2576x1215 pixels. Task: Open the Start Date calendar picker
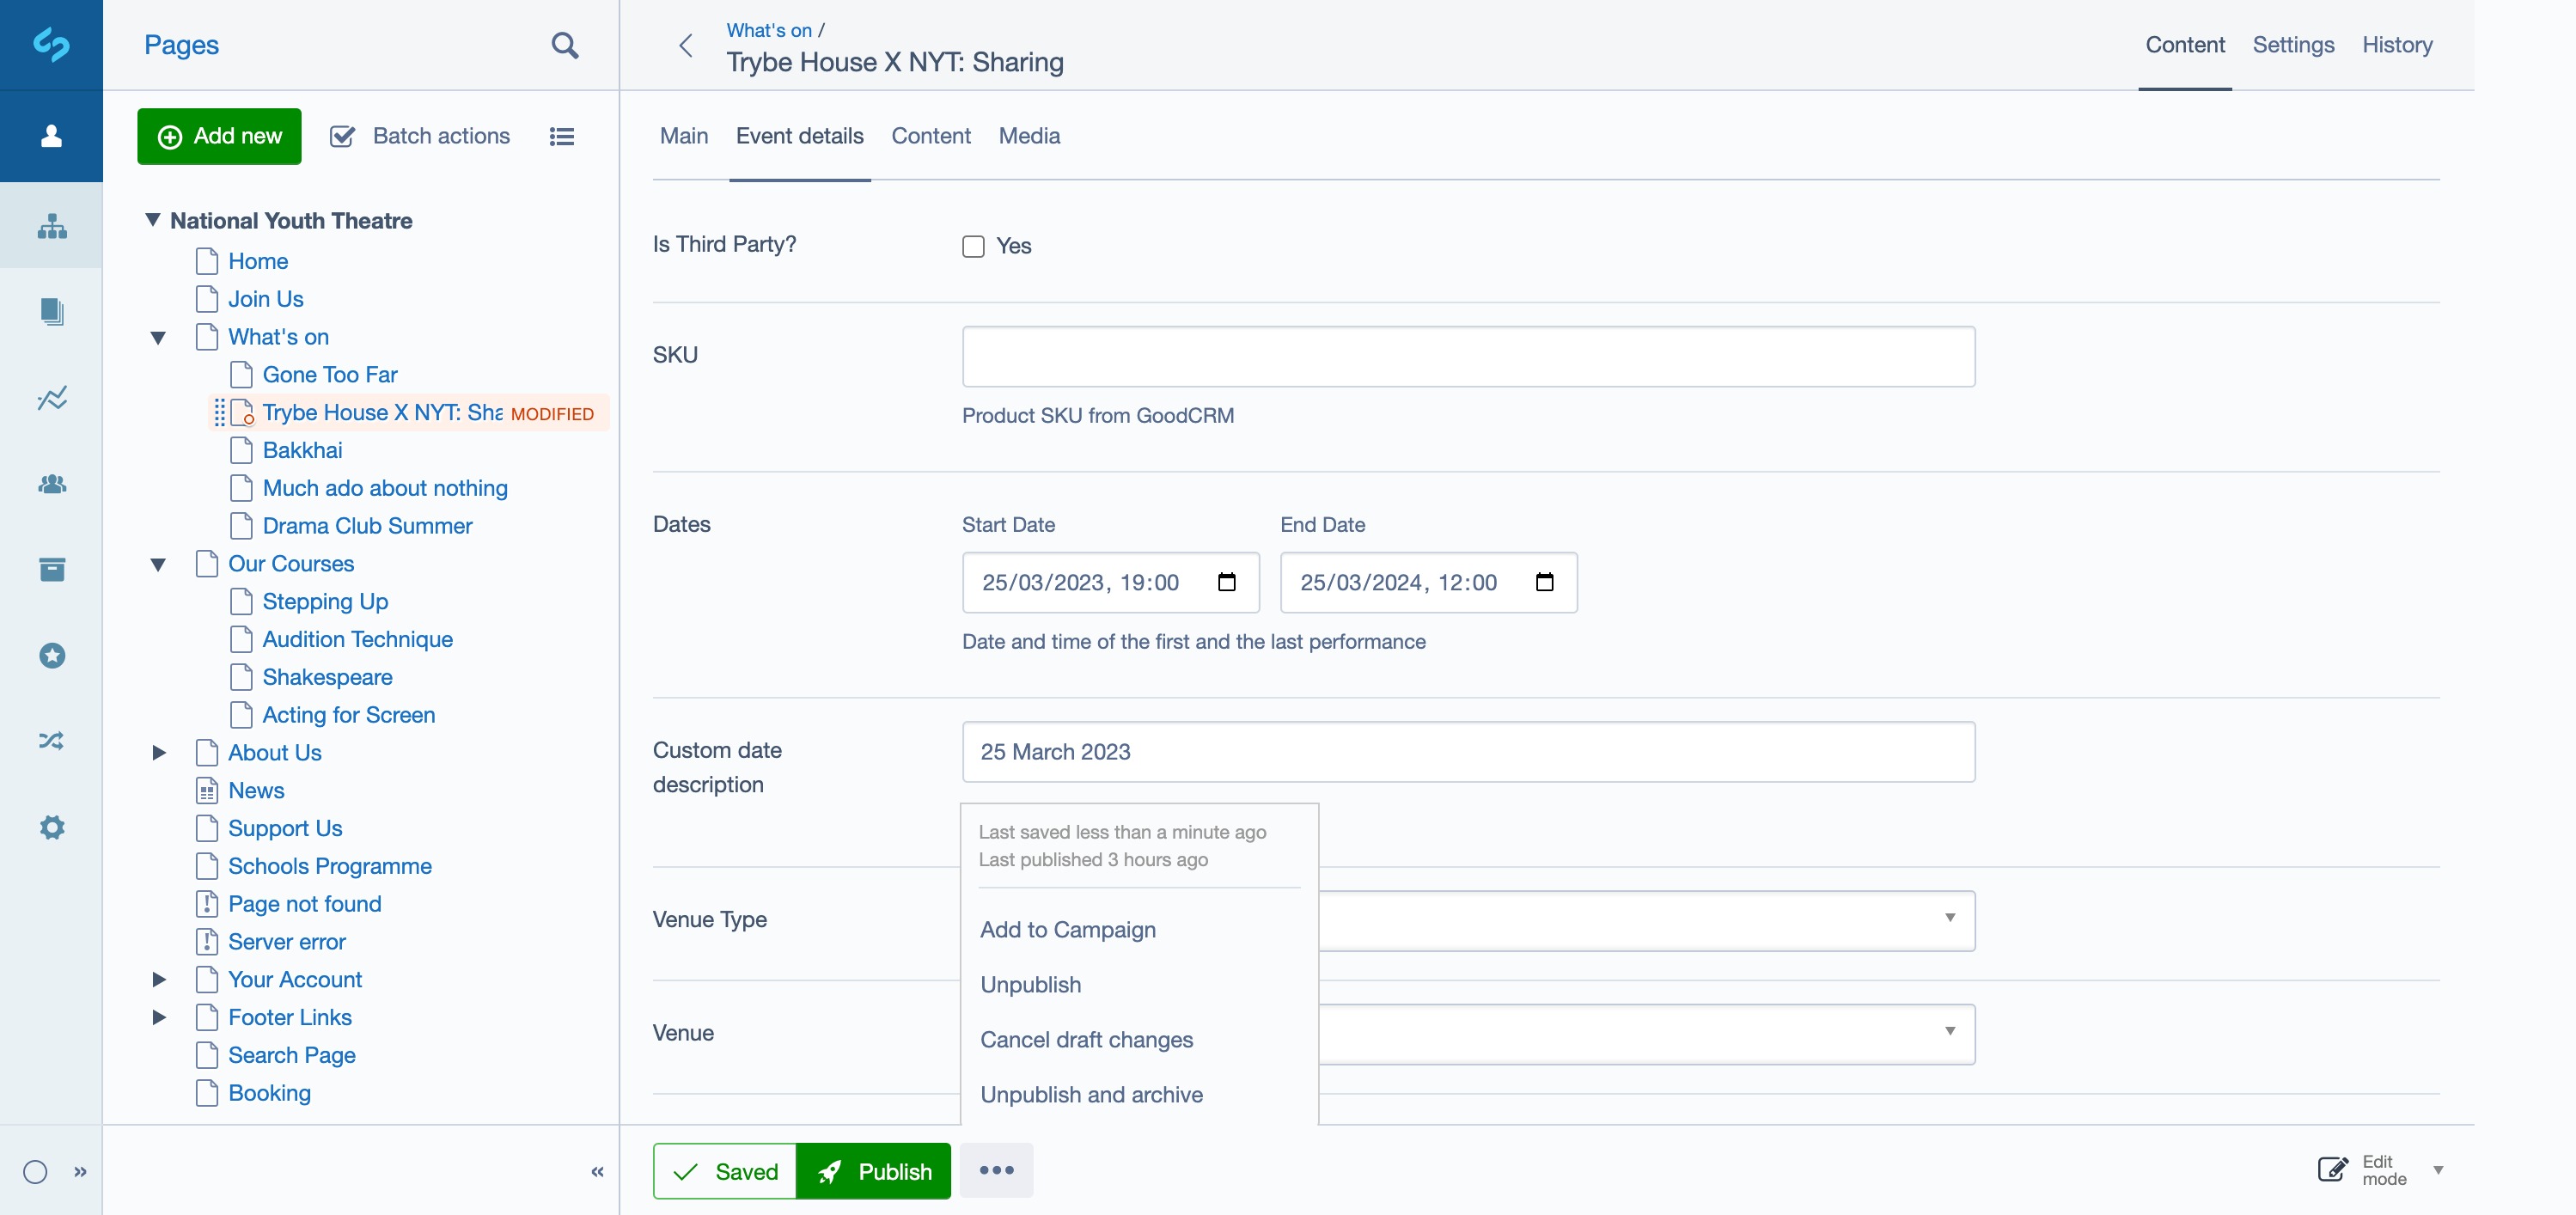click(1227, 582)
